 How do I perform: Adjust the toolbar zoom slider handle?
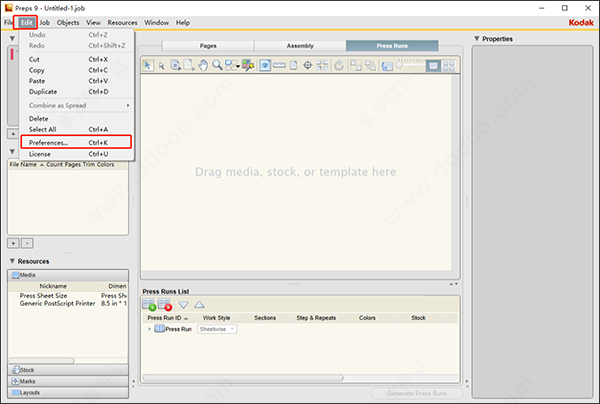click(x=399, y=65)
